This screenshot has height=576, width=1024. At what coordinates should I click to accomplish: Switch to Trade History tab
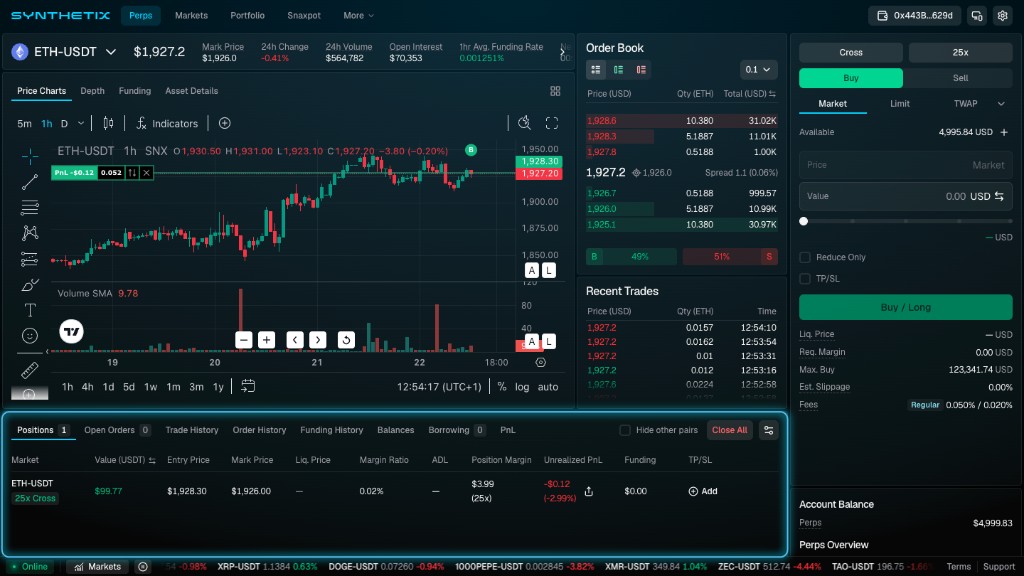coord(192,430)
